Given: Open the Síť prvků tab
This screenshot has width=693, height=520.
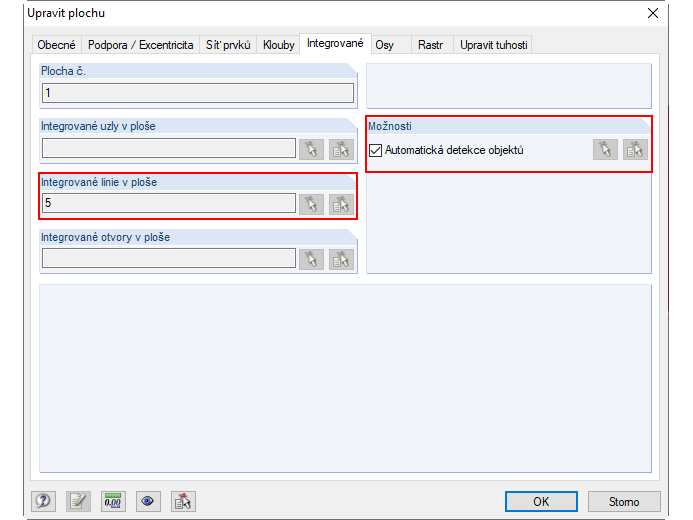Looking at the screenshot, I should click(228, 45).
